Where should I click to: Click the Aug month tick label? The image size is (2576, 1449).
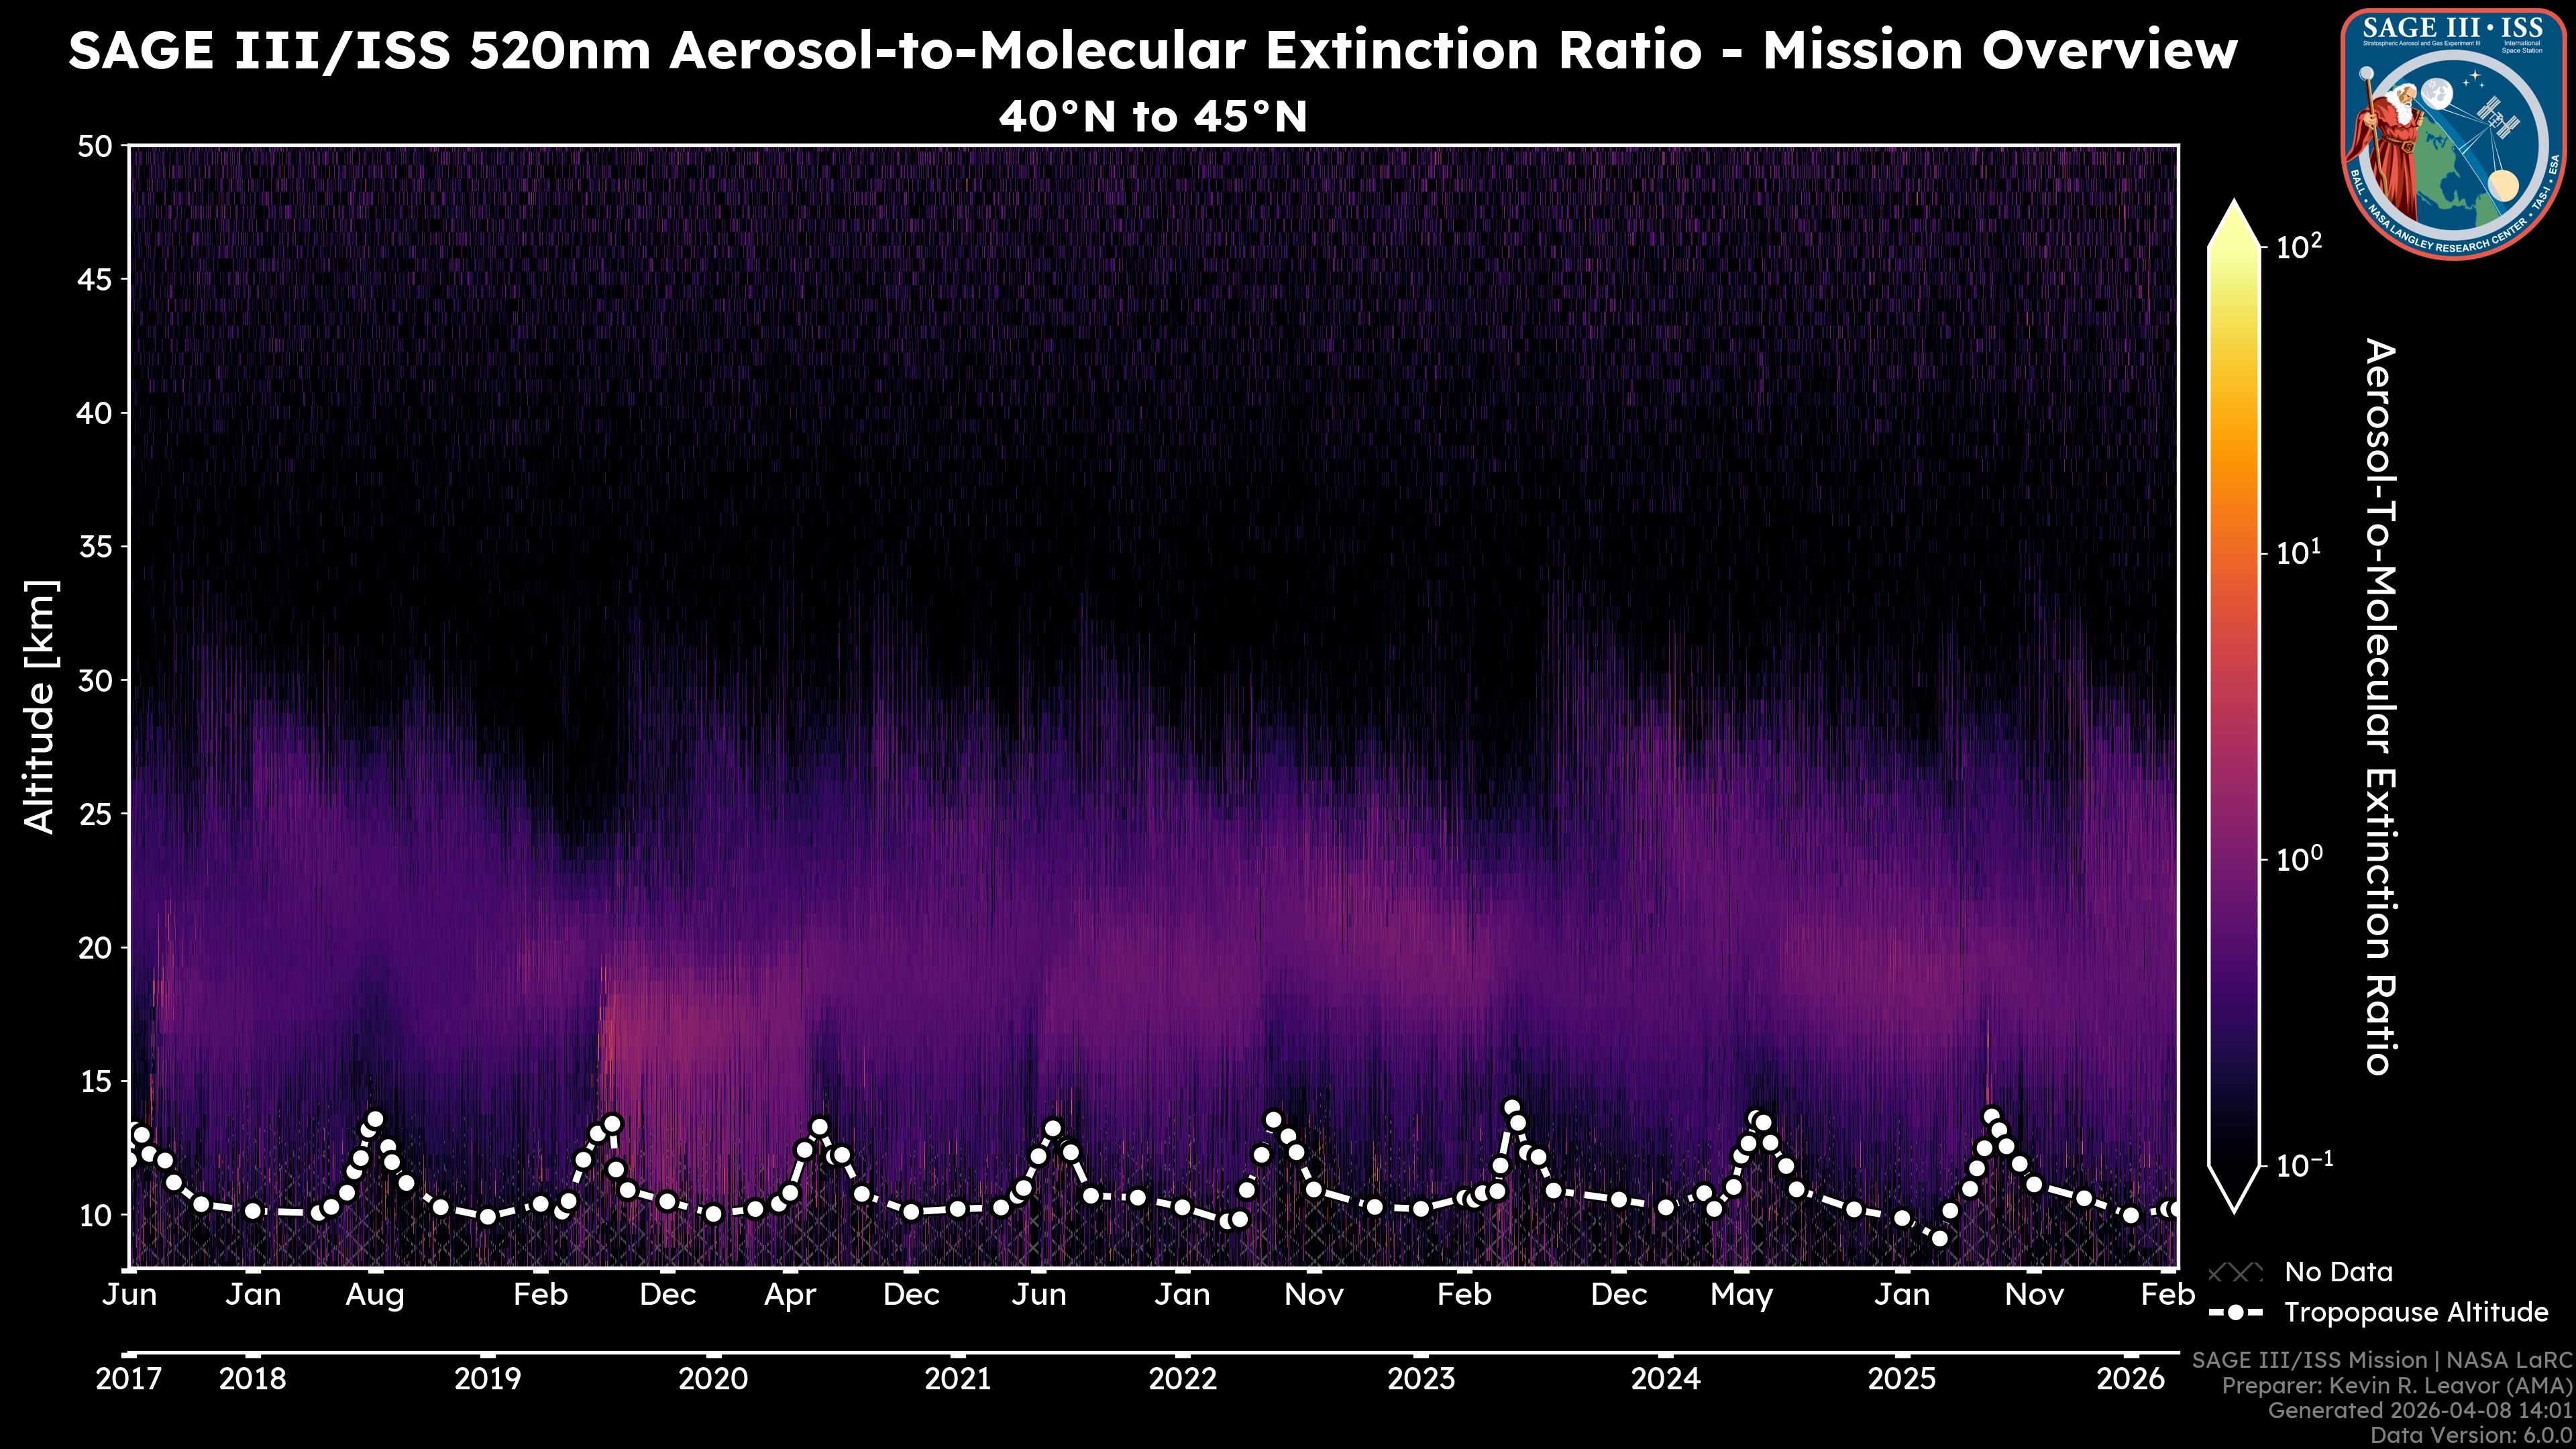(x=375, y=1295)
